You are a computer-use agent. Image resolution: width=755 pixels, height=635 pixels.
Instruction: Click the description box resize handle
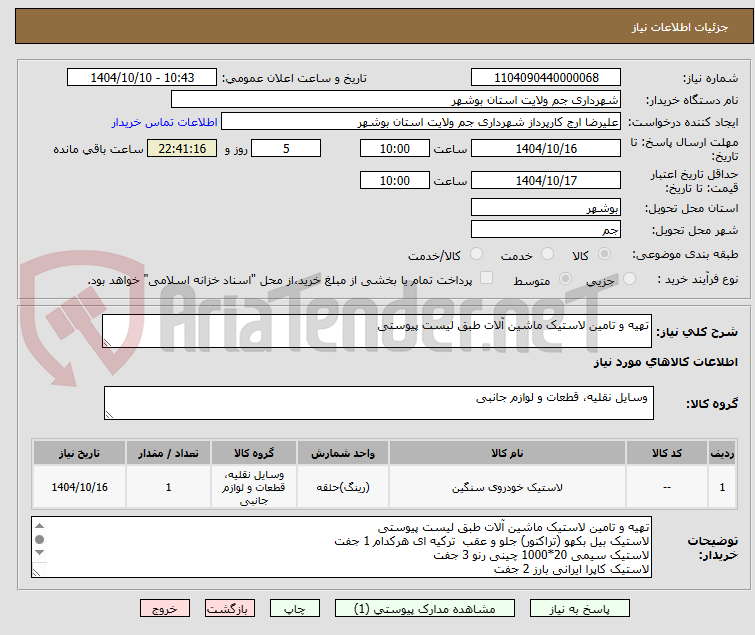[107, 343]
